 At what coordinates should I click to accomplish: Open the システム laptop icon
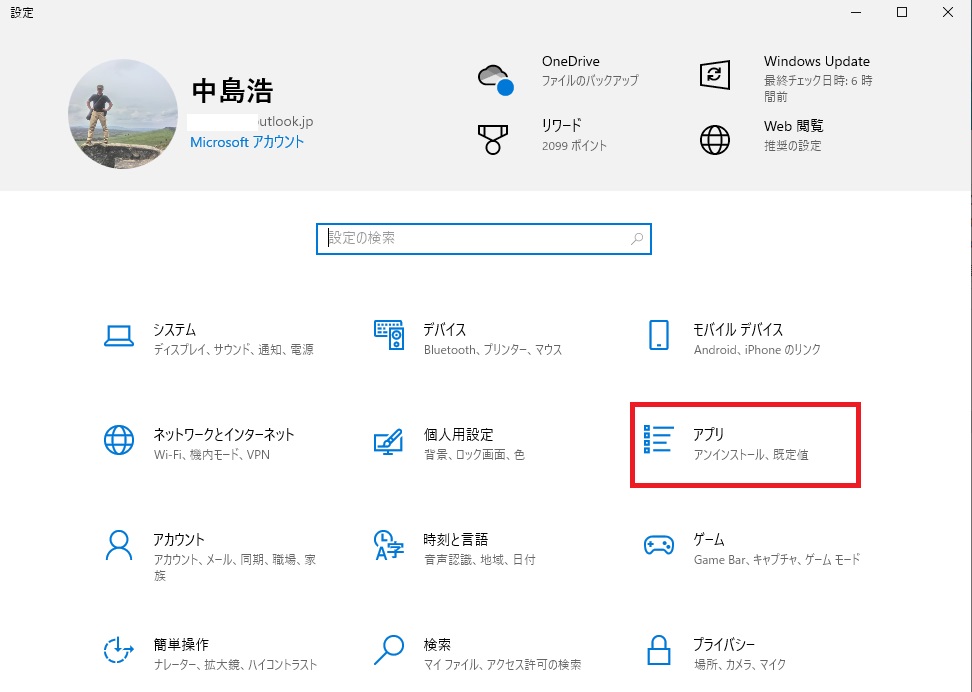click(x=119, y=337)
